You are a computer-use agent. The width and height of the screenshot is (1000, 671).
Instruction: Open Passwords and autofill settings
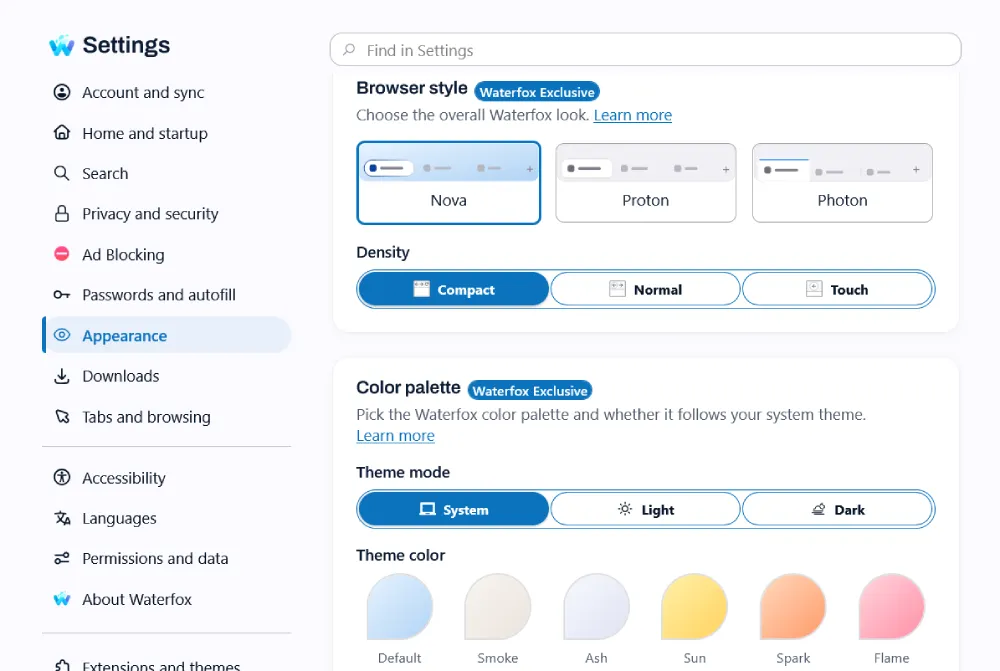click(167, 295)
